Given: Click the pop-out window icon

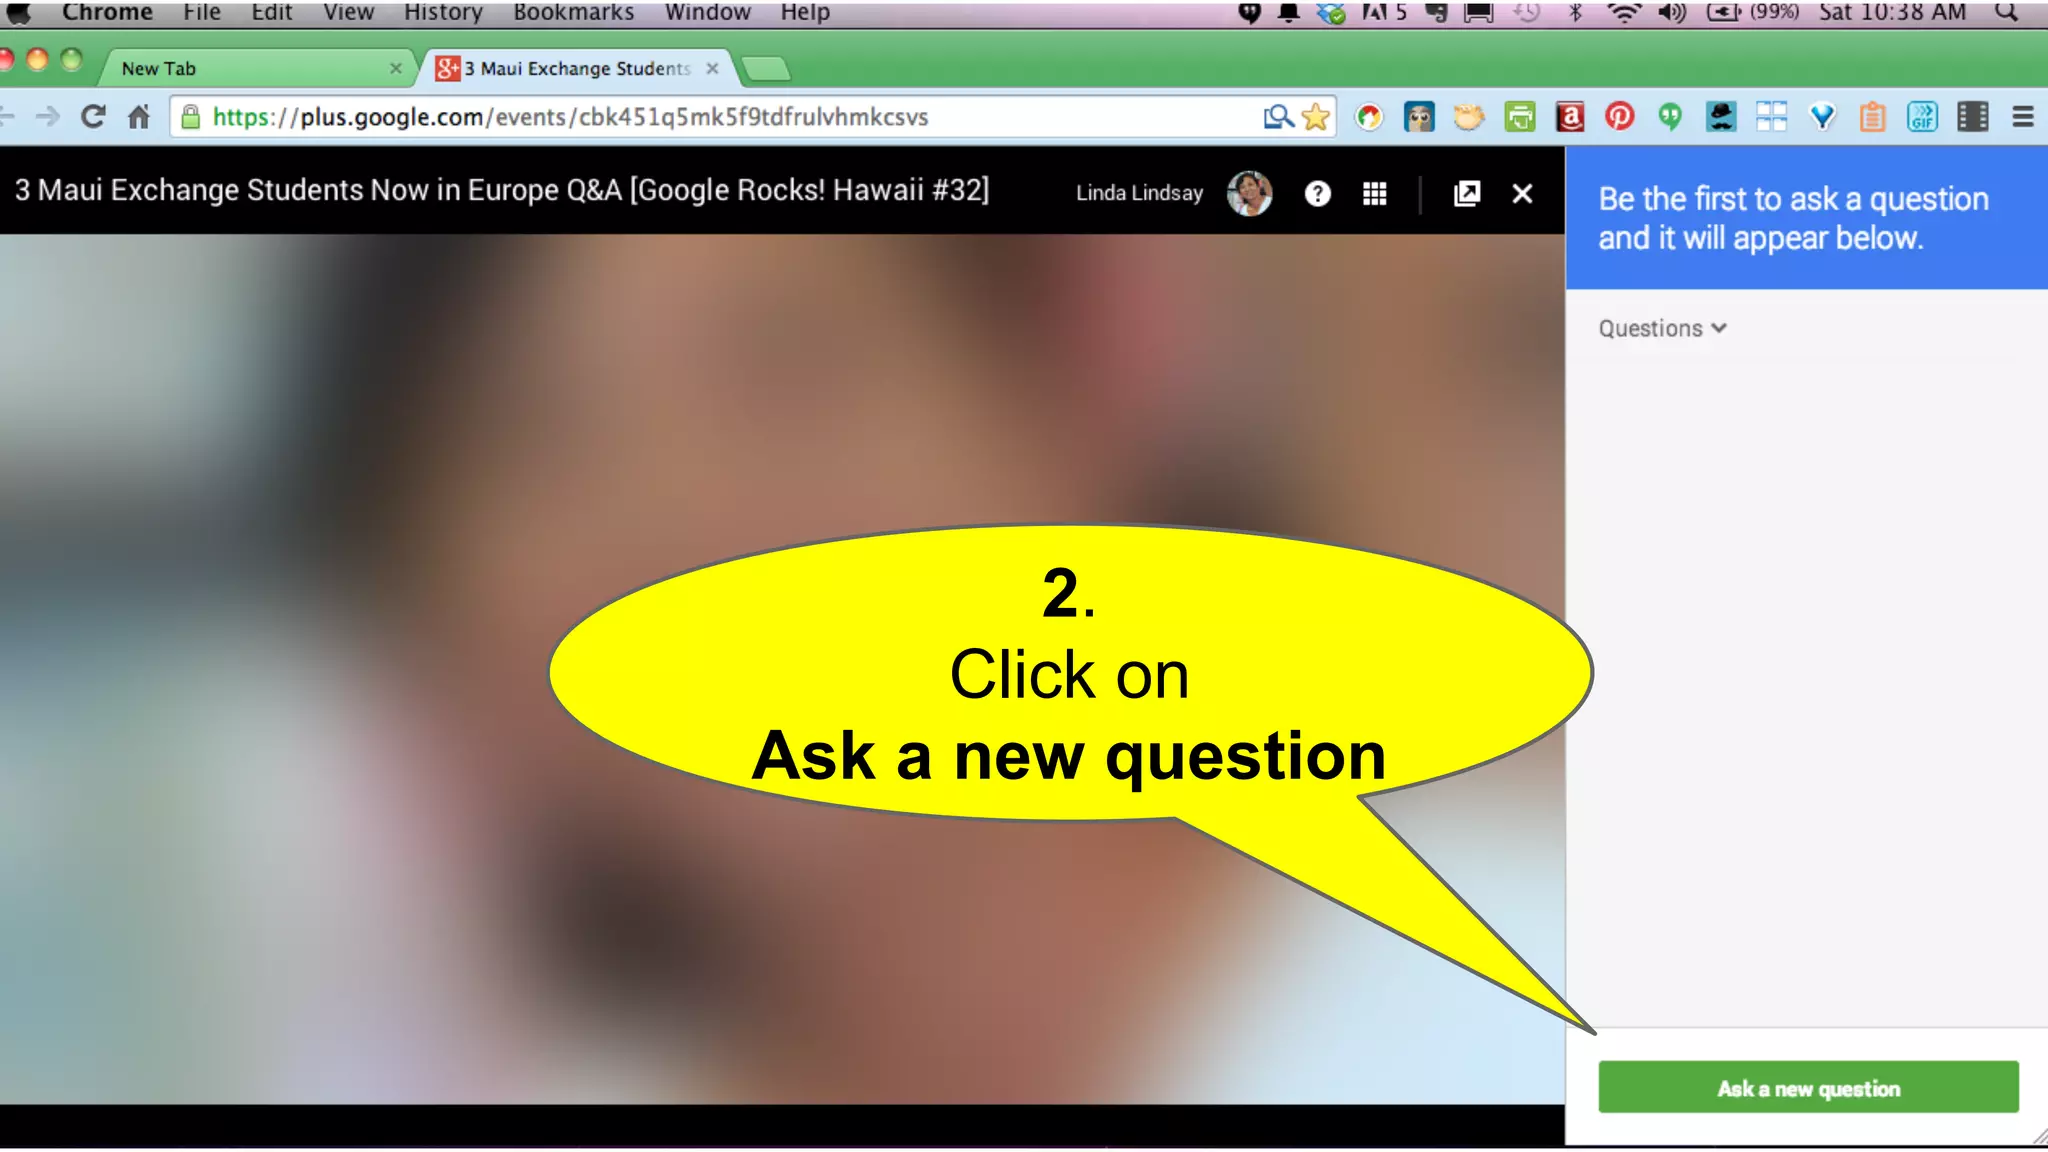Looking at the screenshot, I should [1466, 193].
